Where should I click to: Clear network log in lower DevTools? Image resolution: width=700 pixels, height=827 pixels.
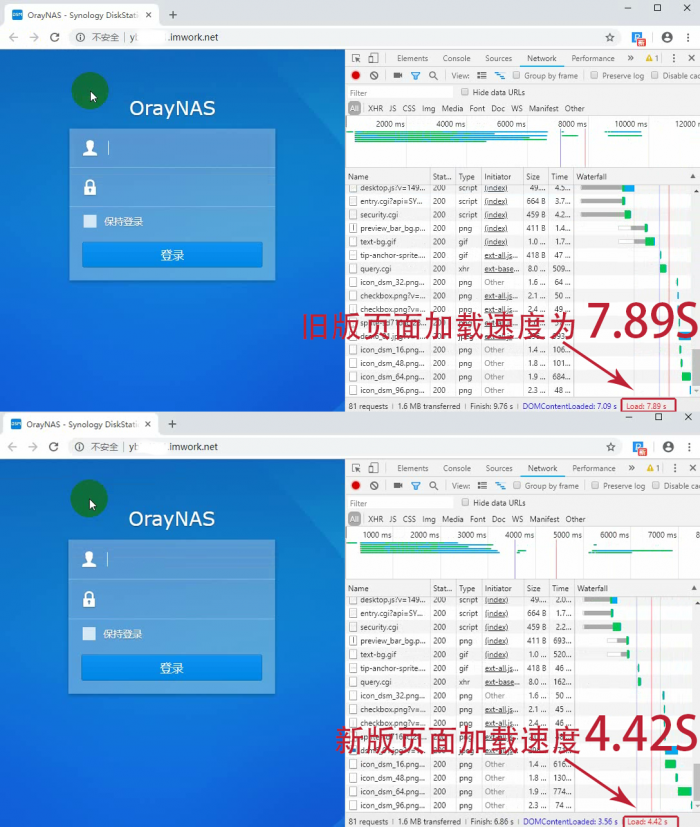coord(374,485)
